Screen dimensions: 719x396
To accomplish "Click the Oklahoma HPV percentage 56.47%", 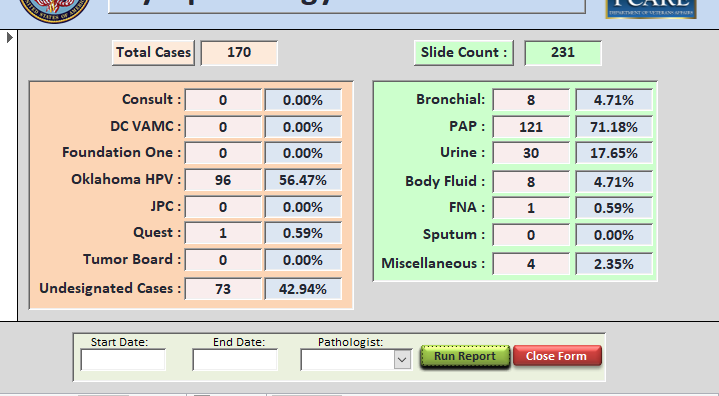I will pos(303,180).
